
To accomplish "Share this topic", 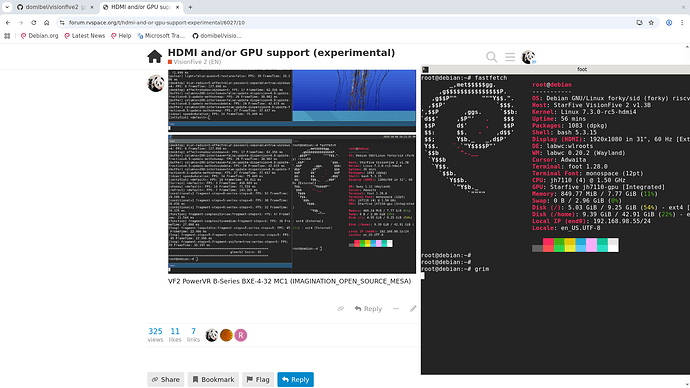I will (x=165, y=380).
